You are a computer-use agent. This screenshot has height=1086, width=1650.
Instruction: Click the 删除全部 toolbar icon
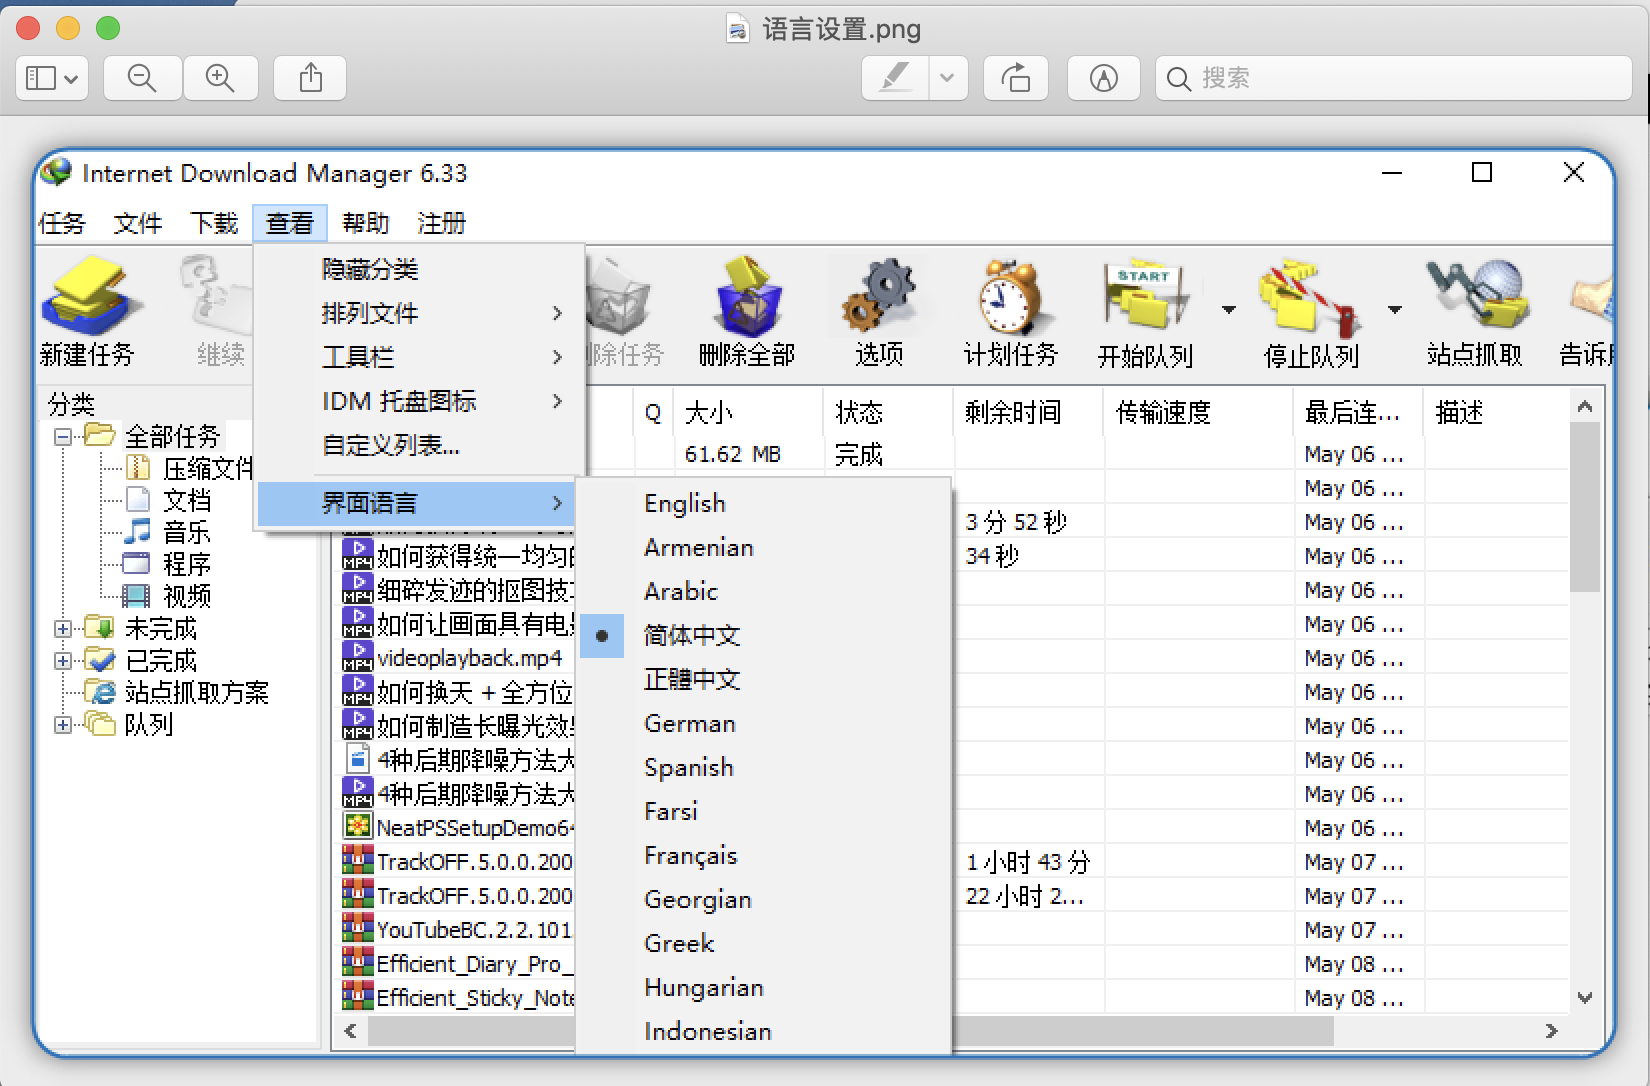pos(747,296)
